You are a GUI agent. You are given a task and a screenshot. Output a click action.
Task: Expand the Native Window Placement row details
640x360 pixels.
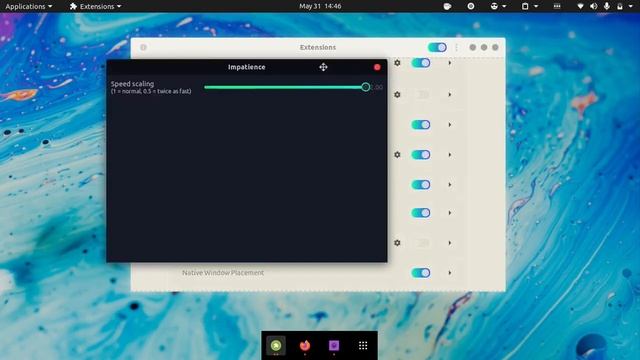tap(450, 273)
